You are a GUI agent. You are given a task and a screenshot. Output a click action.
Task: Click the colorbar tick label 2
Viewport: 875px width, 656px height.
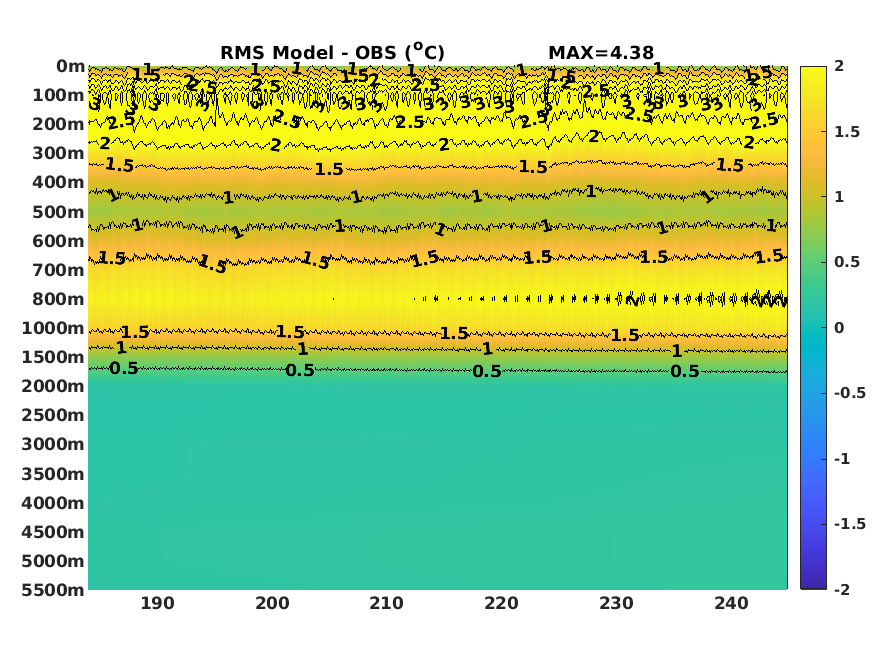[839, 66]
